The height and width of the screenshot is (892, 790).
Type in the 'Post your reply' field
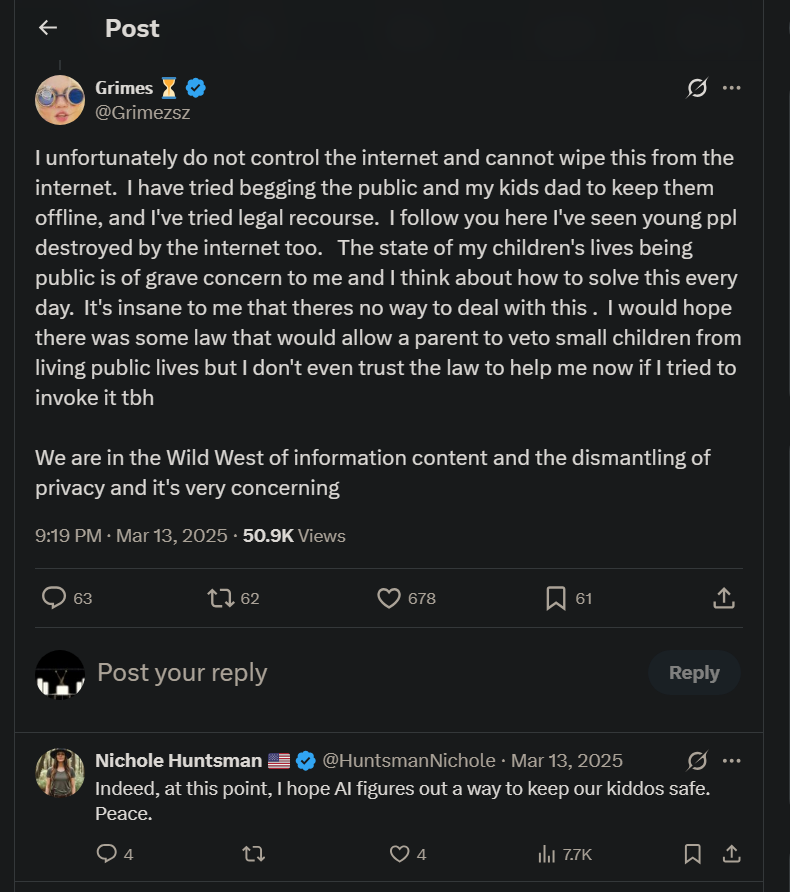click(x=300, y=673)
